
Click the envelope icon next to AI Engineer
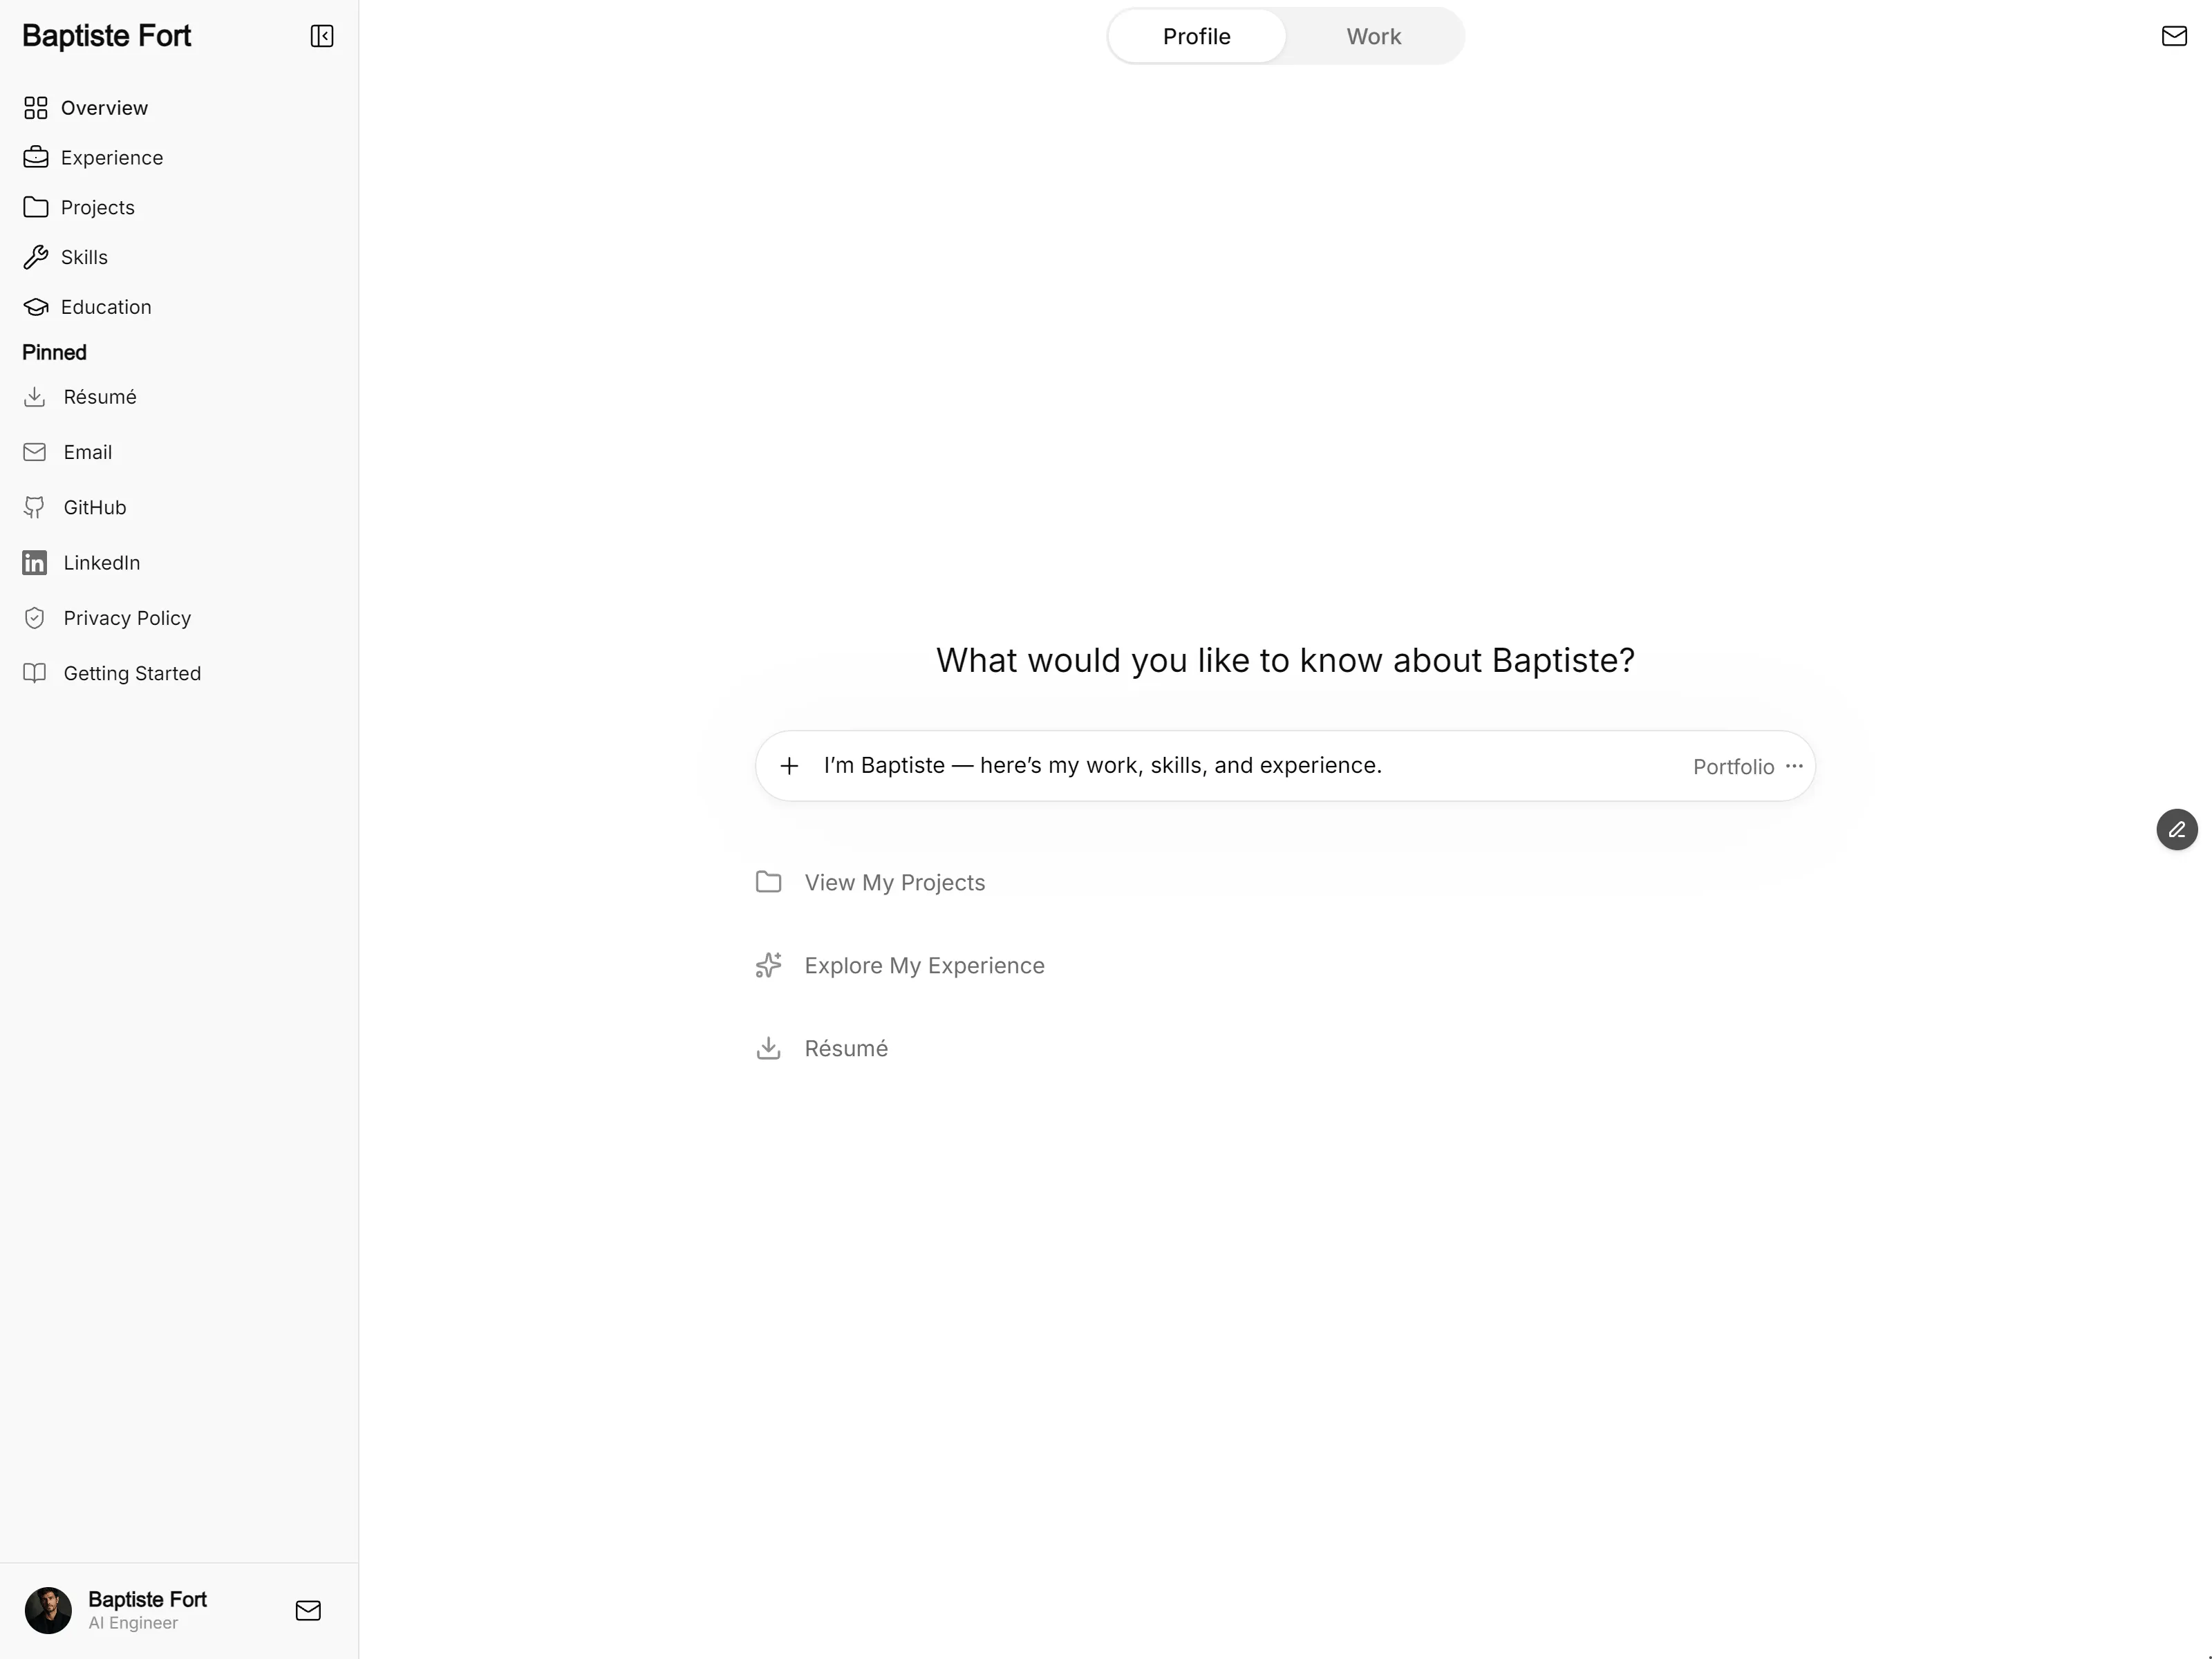tap(308, 1610)
